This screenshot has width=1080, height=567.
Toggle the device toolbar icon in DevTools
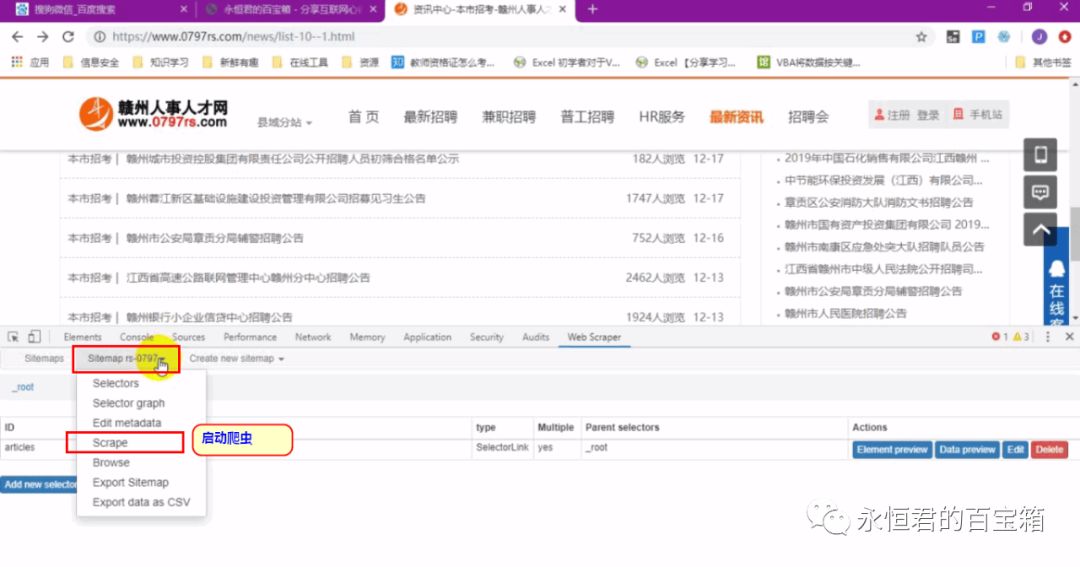pyautogui.click(x=34, y=337)
